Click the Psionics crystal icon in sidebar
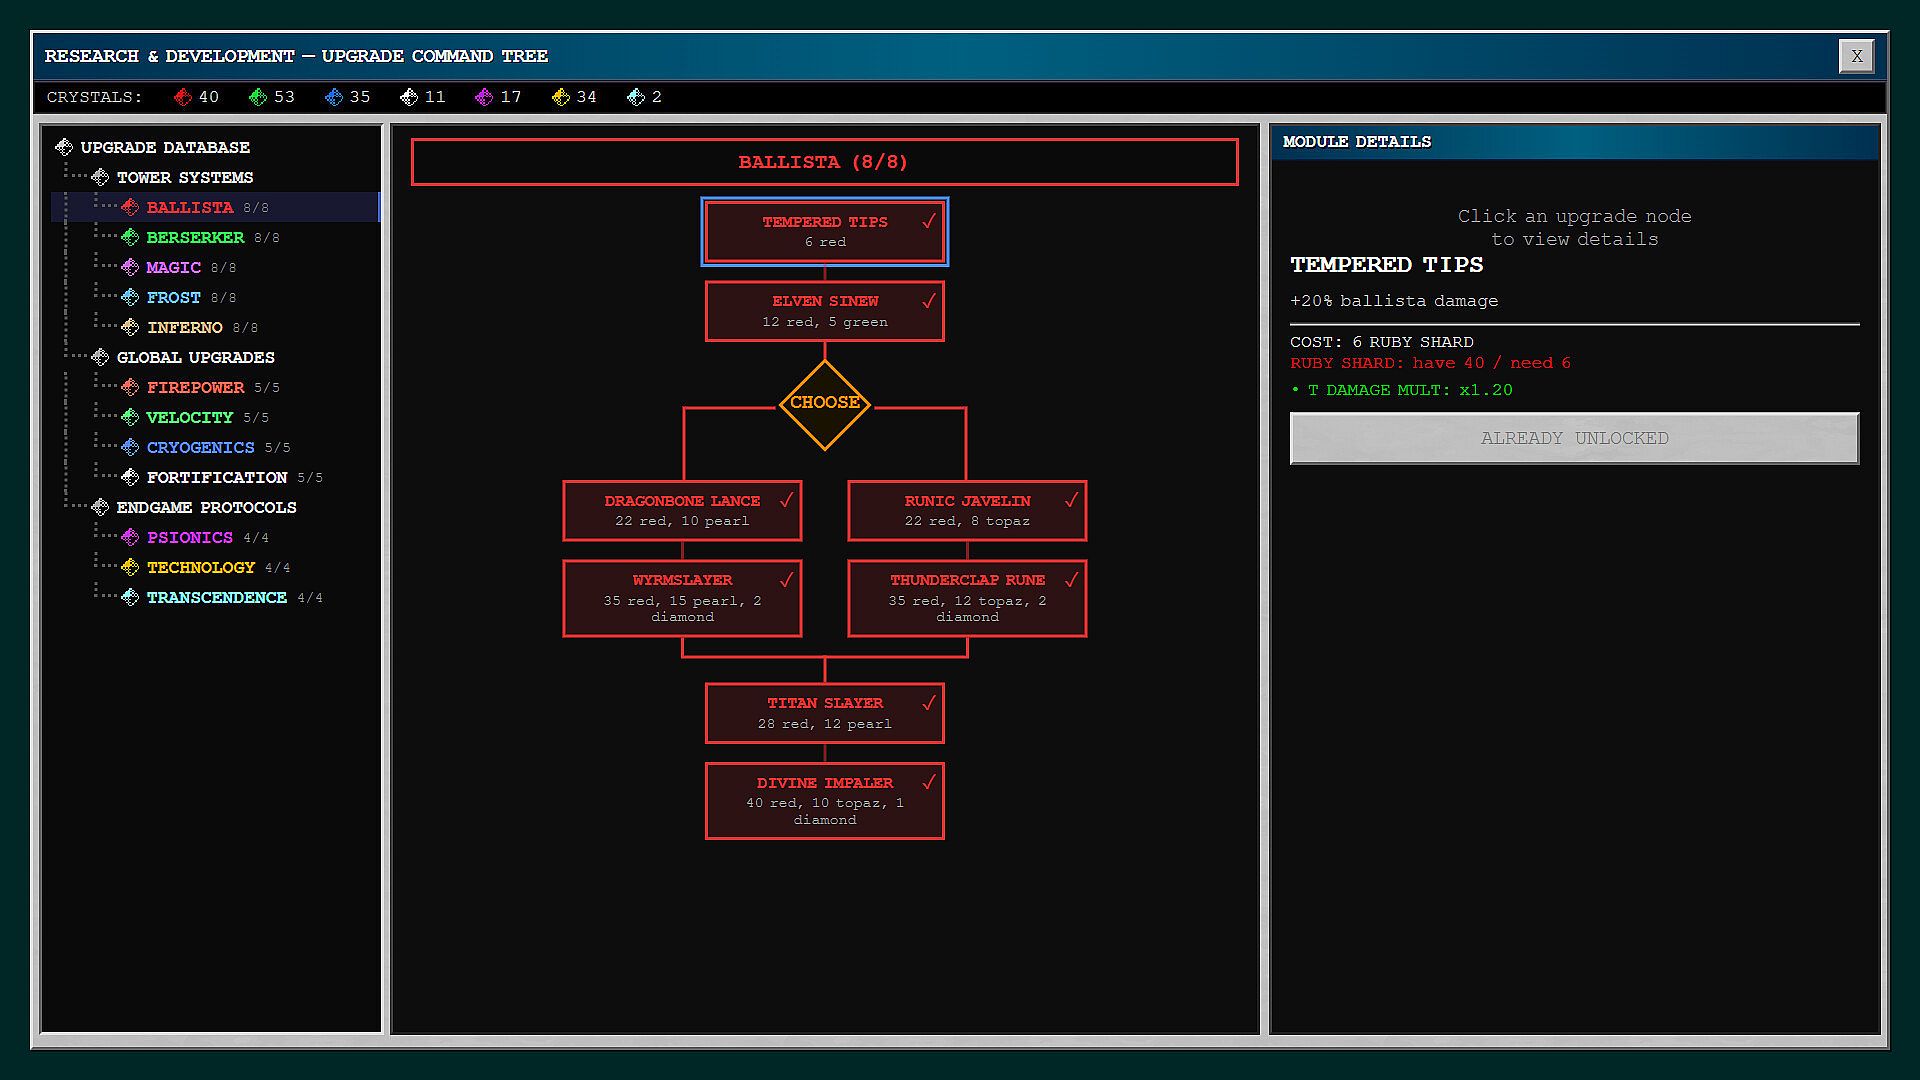The image size is (1920, 1080). point(130,537)
